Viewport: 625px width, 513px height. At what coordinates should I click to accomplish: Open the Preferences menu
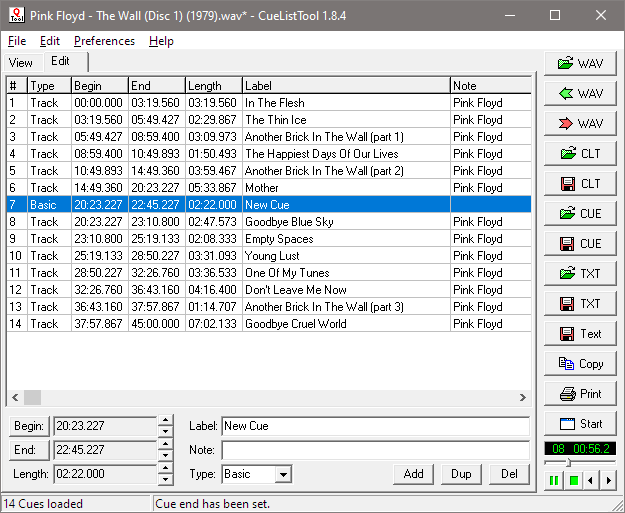click(x=104, y=41)
